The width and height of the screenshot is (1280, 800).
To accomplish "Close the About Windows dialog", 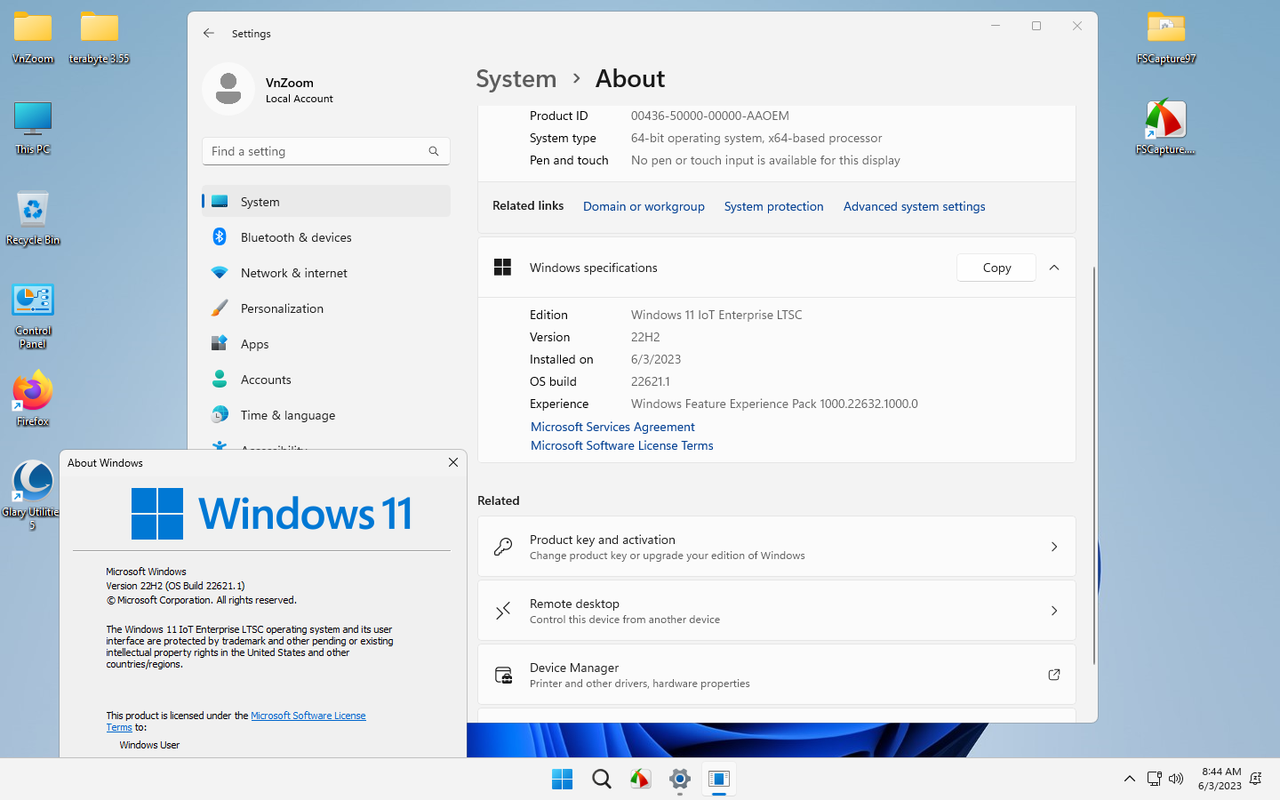I will [453, 462].
